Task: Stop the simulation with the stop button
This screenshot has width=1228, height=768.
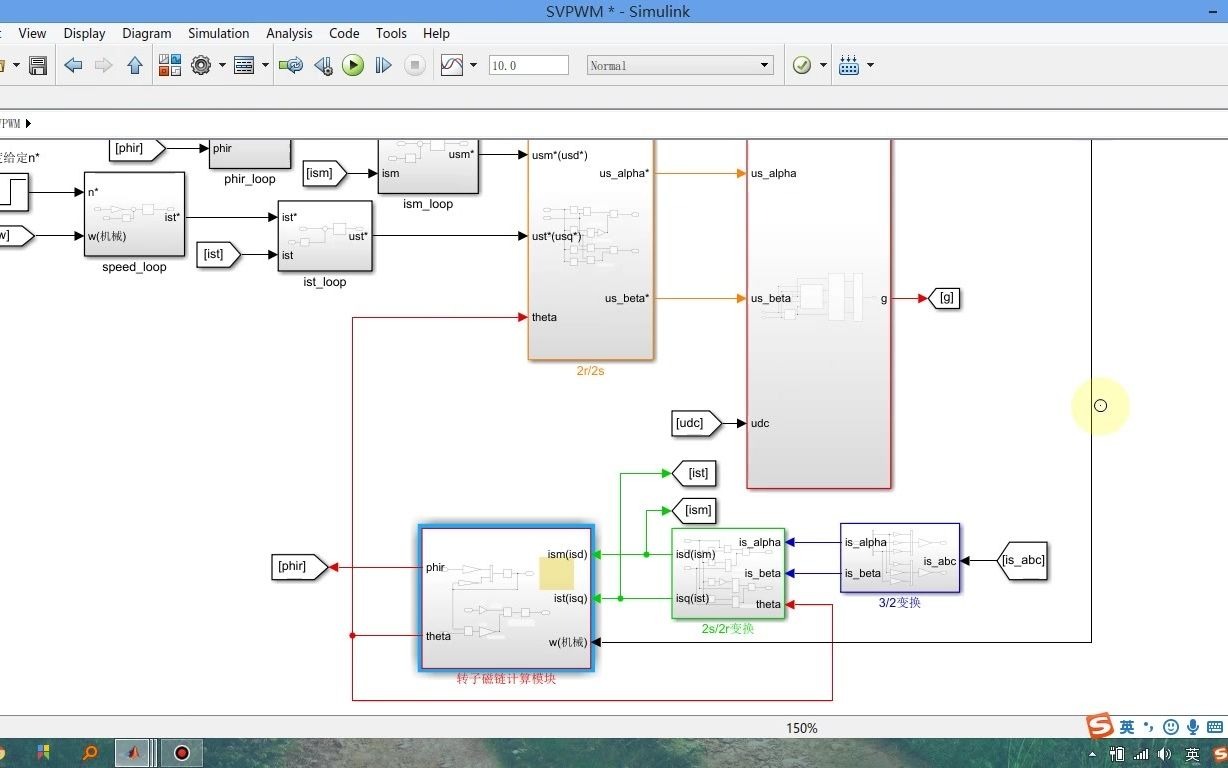Action: coord(415,66)
